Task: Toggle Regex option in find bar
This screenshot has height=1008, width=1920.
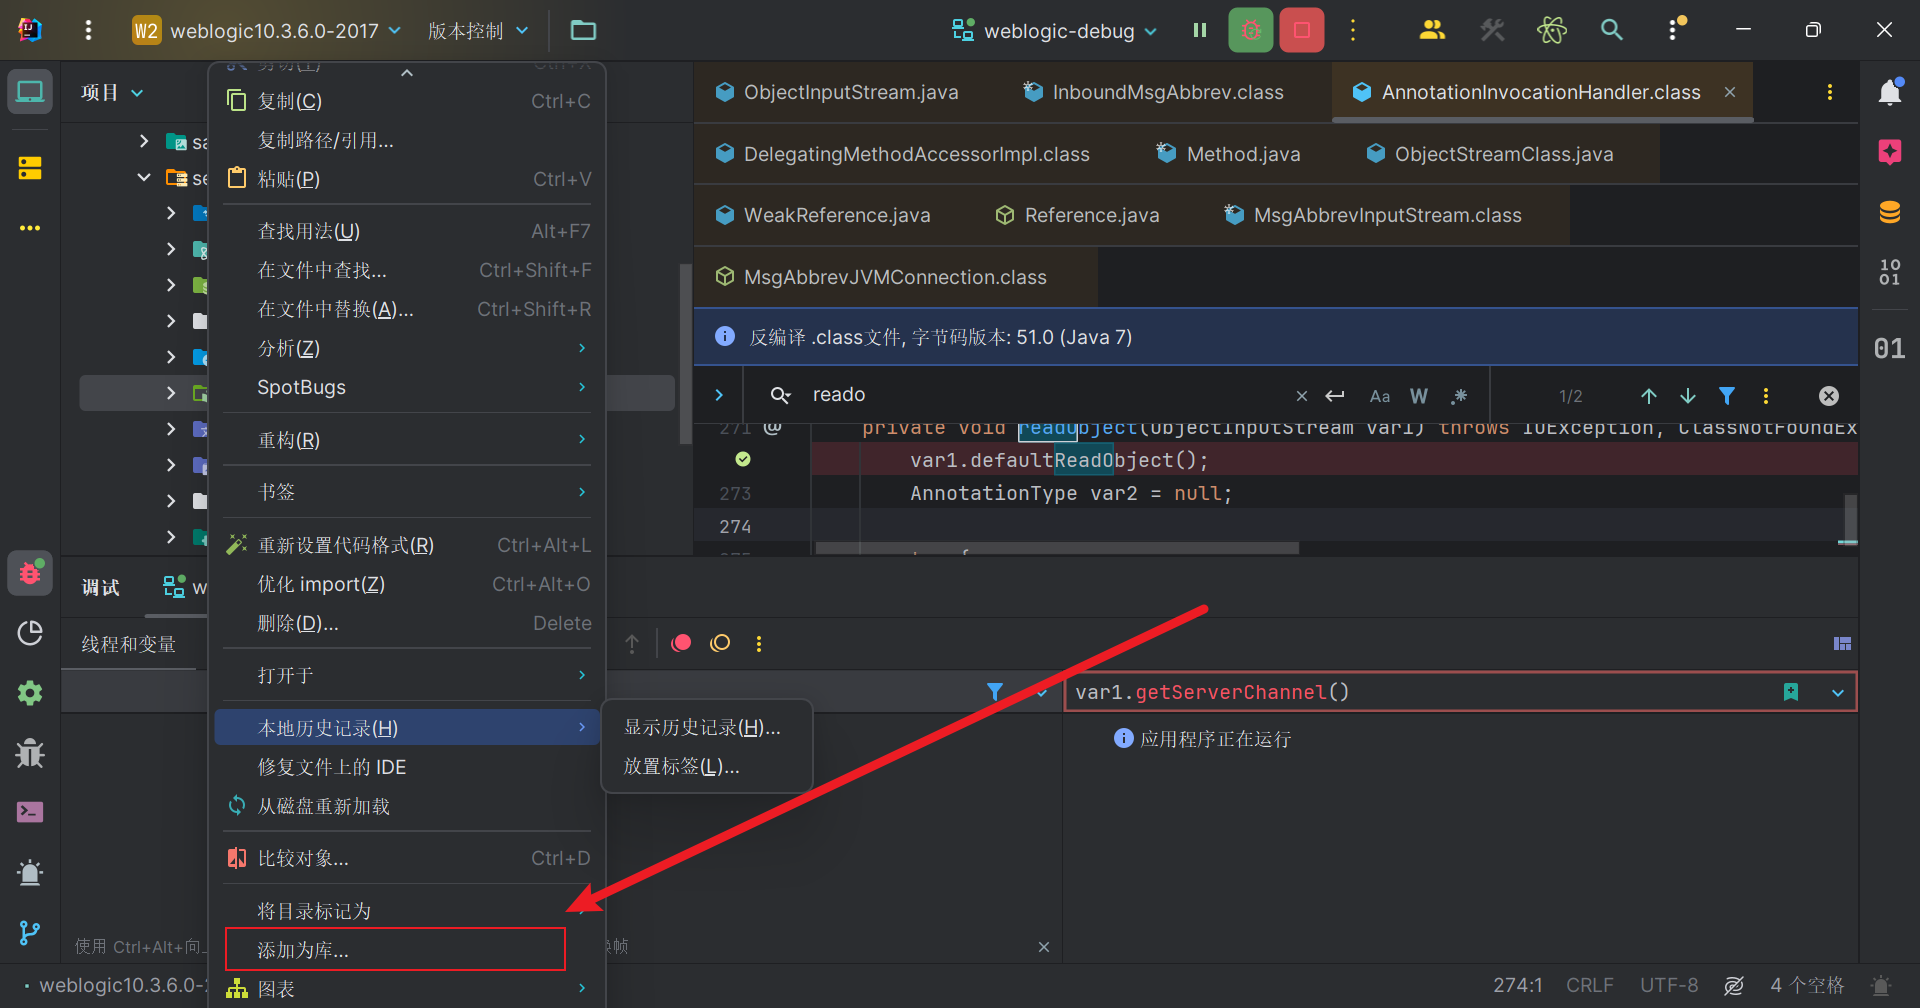Action: point(1459,396)
